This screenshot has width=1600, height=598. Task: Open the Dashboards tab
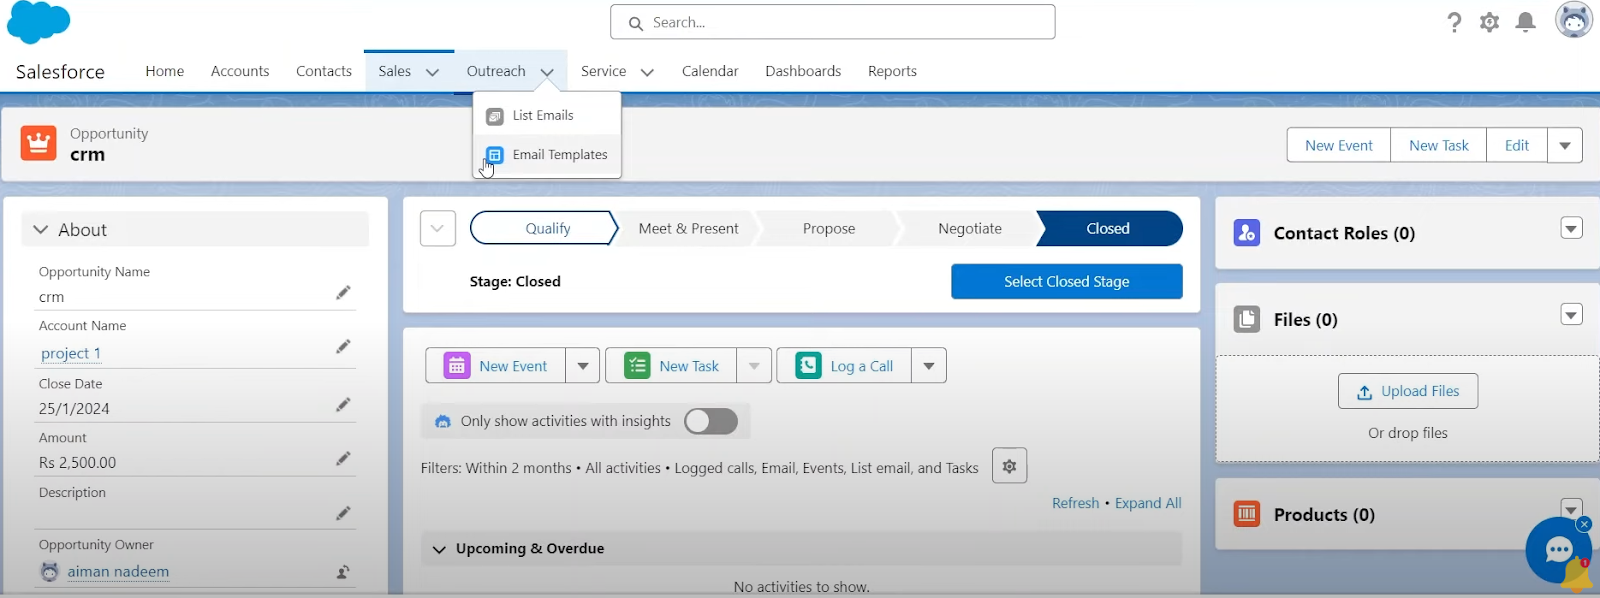(x=803, y=71)
